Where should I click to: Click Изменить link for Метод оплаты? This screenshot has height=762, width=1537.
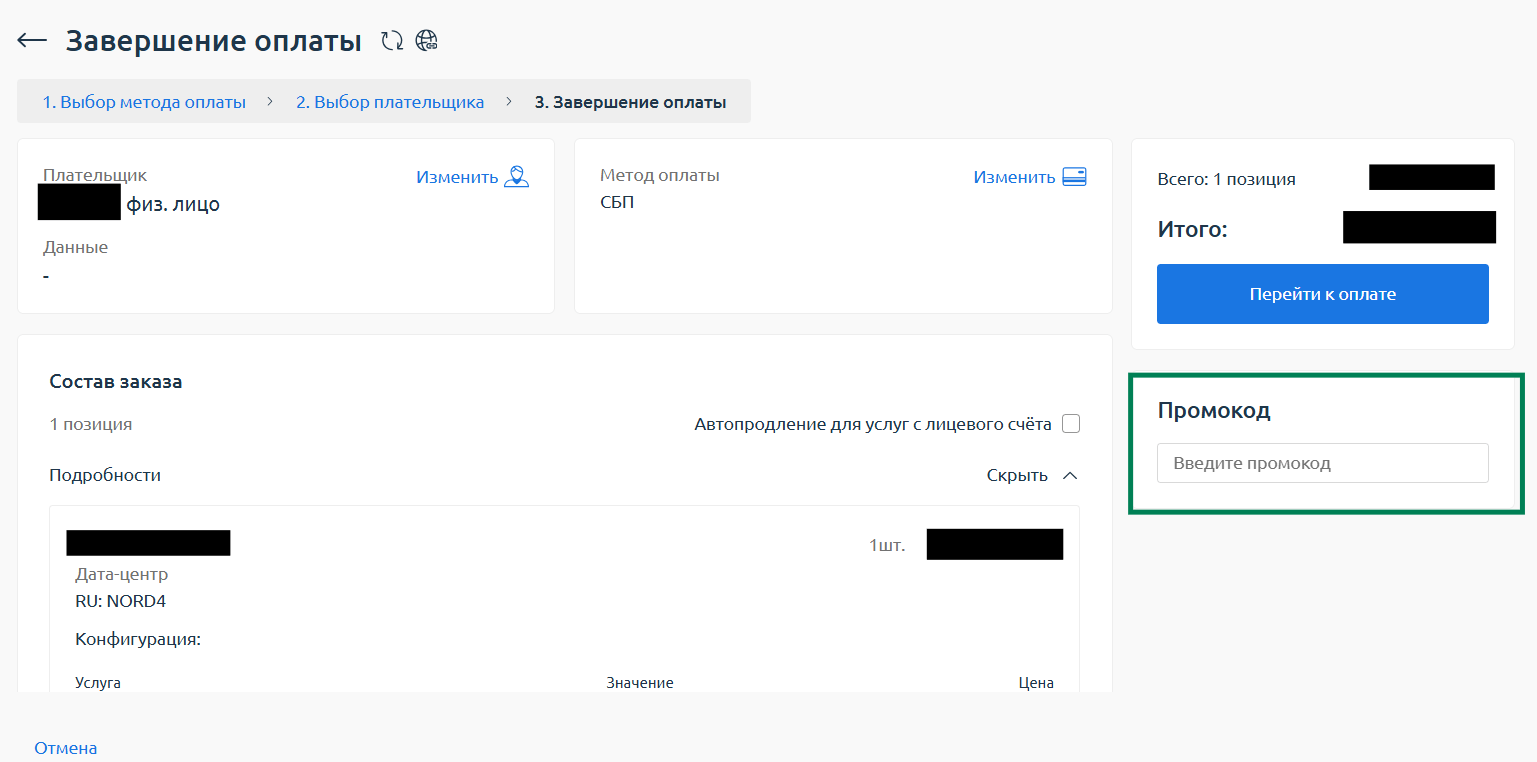click(x=1013, y=177)
